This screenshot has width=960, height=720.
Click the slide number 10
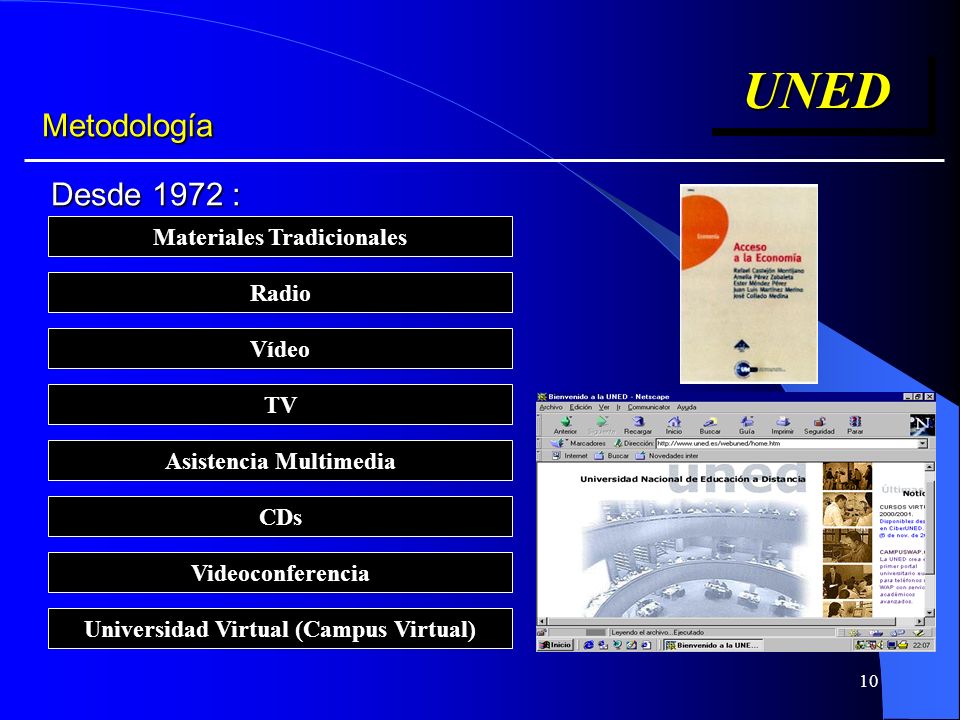869,681
